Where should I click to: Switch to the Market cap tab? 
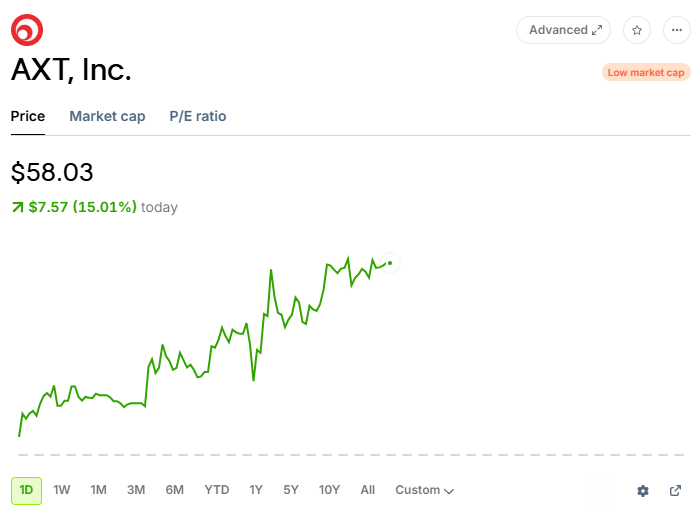click(107, 116)
